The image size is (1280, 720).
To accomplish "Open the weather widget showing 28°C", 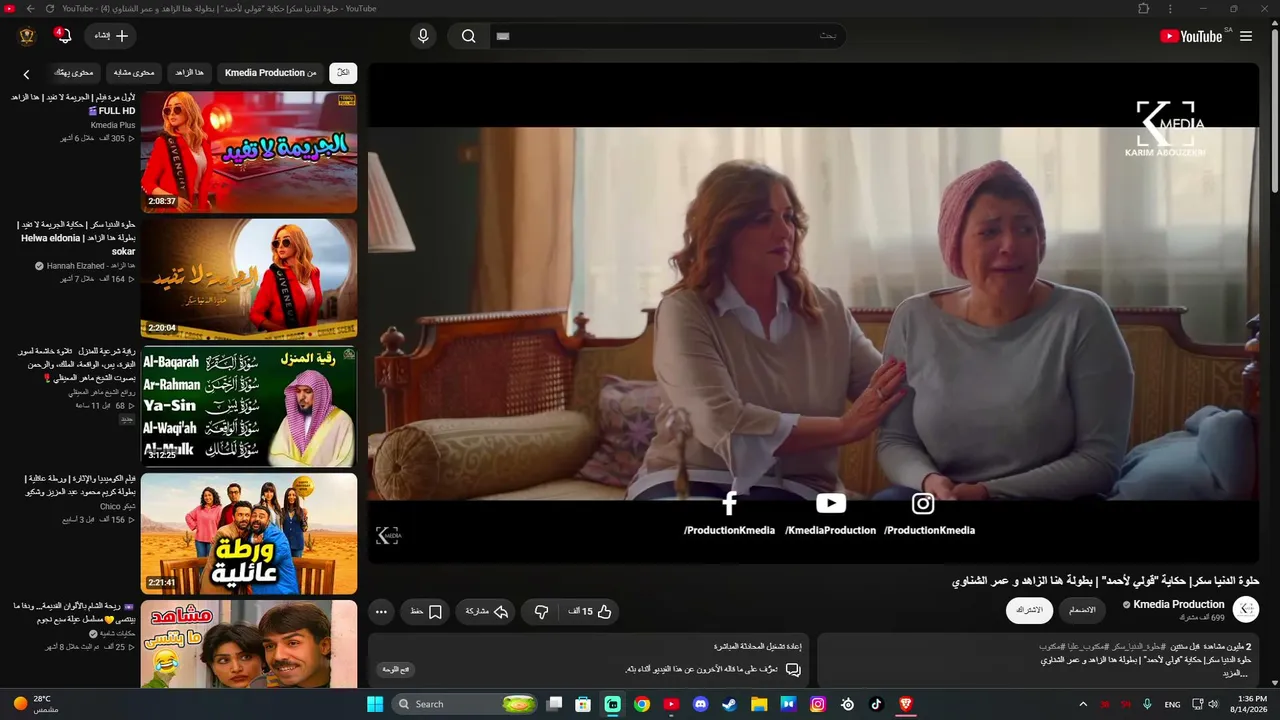I will pyautogui.click(x=37, y=704).
